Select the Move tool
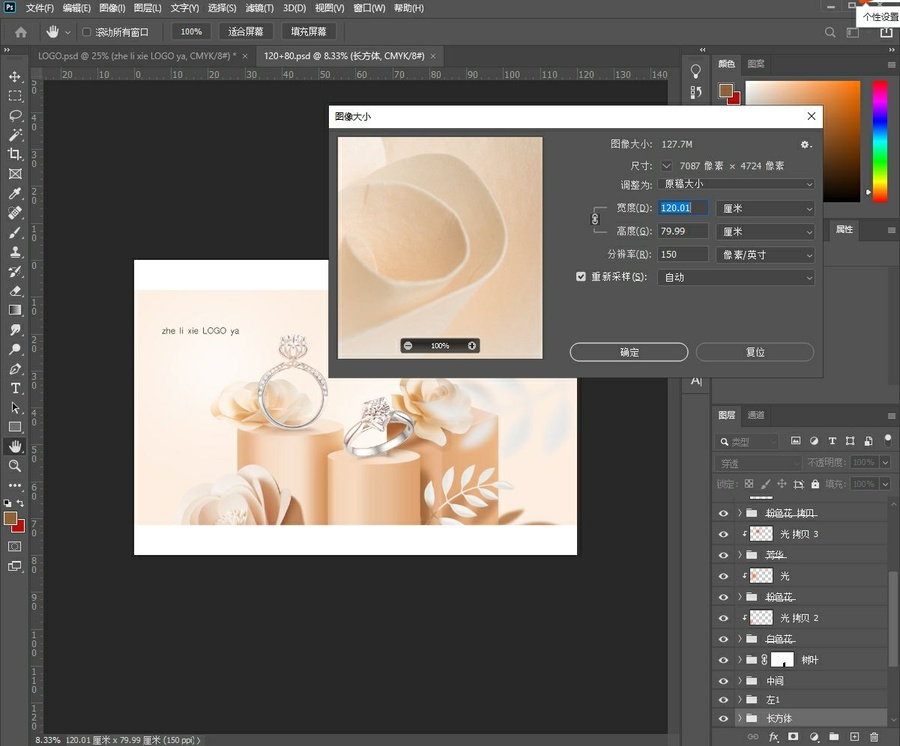The height and width of the screenshot is (746, 900). pyautogui.click(x=15, y=76)
